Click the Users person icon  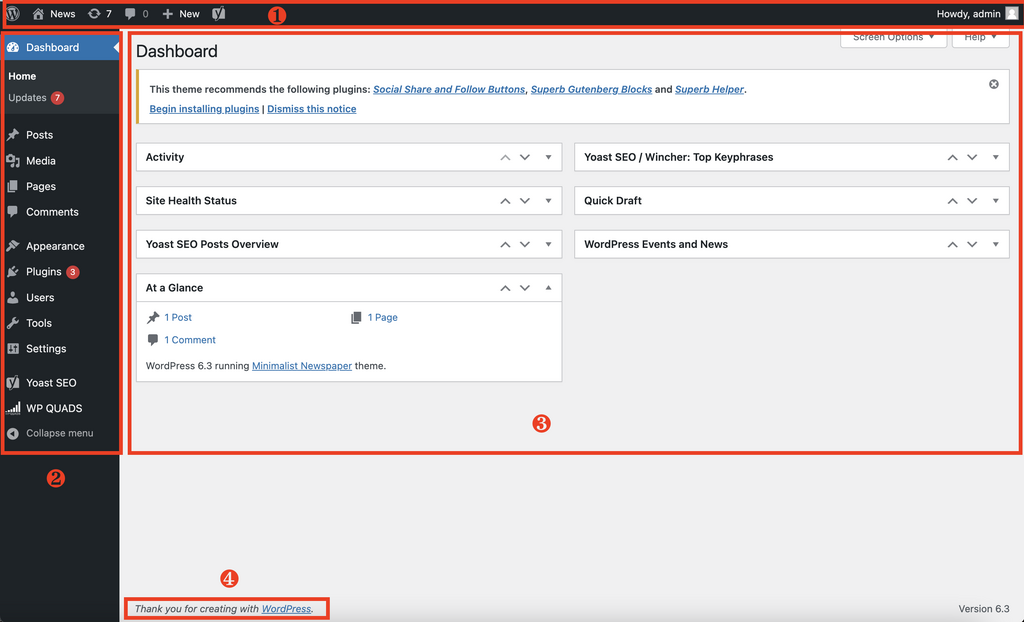tap(12, 297)
